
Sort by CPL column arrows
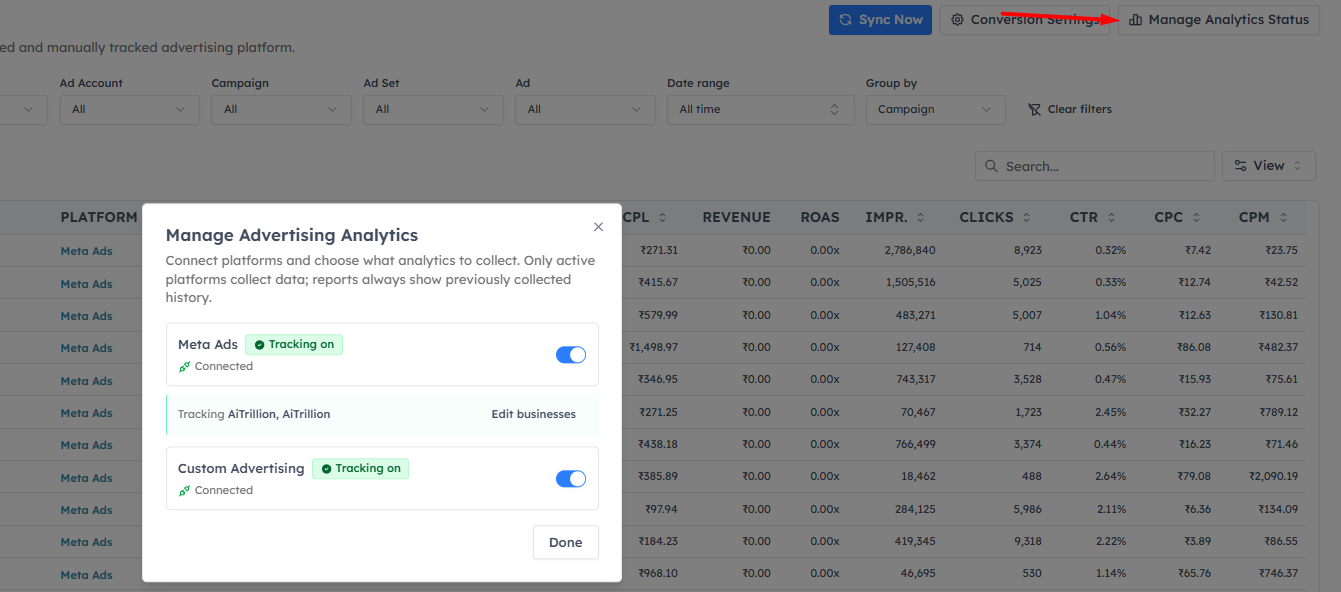click(662, 217)
